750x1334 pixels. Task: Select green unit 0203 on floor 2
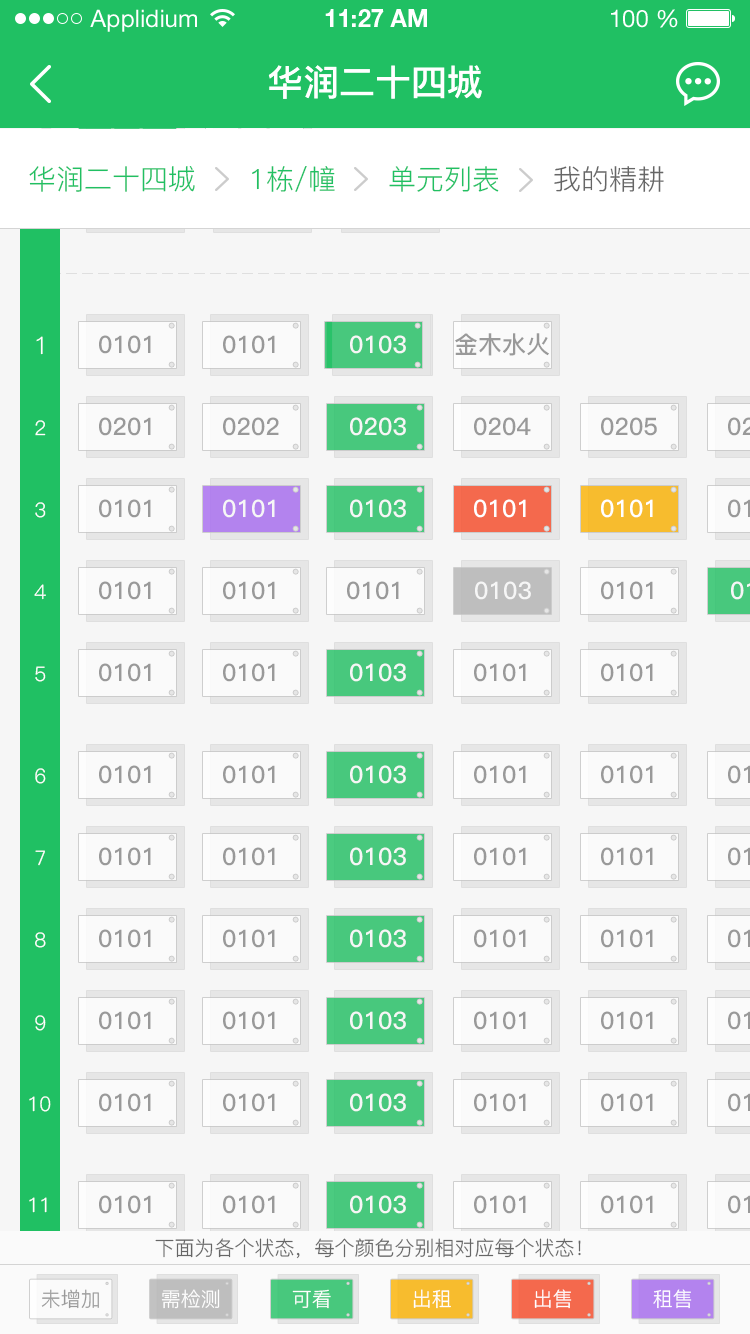coord(377,427)
